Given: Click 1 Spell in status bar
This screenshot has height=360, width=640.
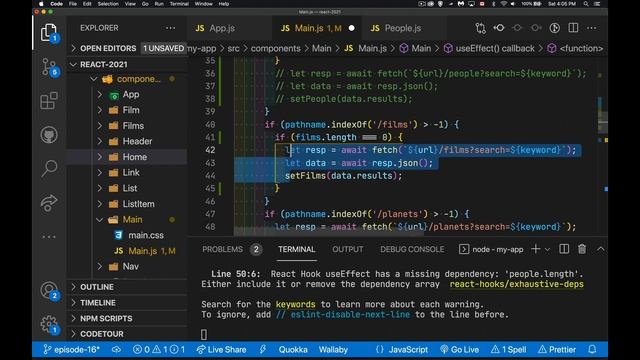Looking at the screenshot, I should pyautogui.click(x=509, y=349).
